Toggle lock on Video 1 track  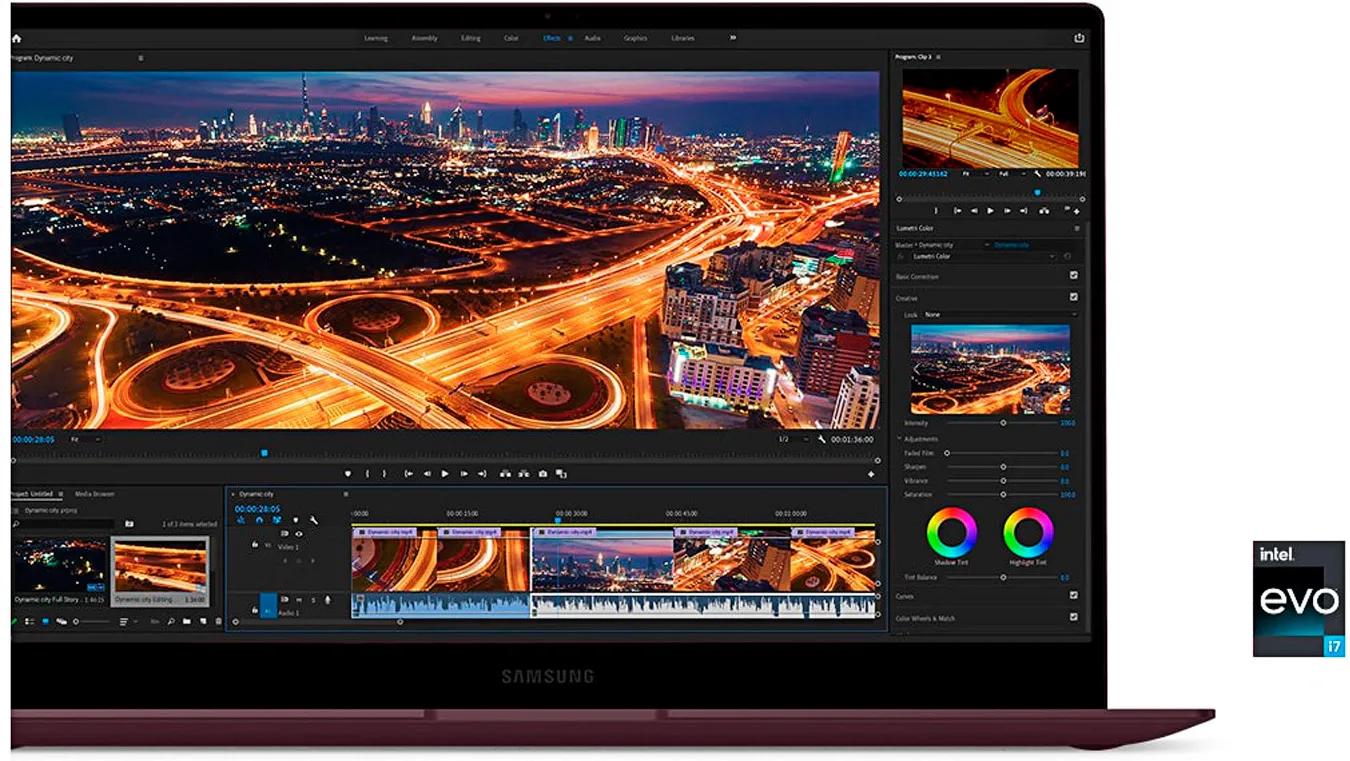click(255, 545)
